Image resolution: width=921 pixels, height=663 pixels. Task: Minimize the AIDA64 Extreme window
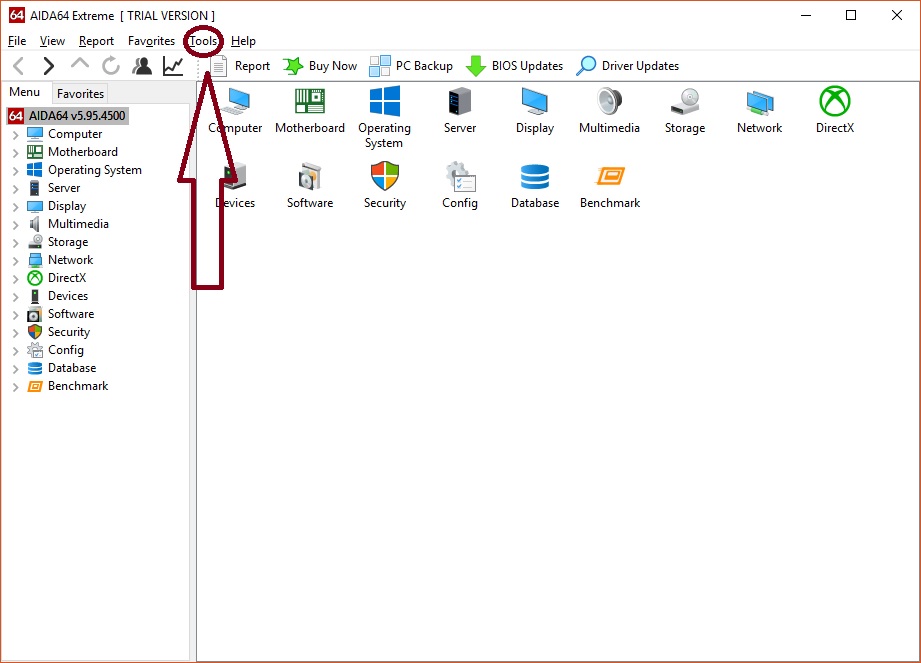806,15
